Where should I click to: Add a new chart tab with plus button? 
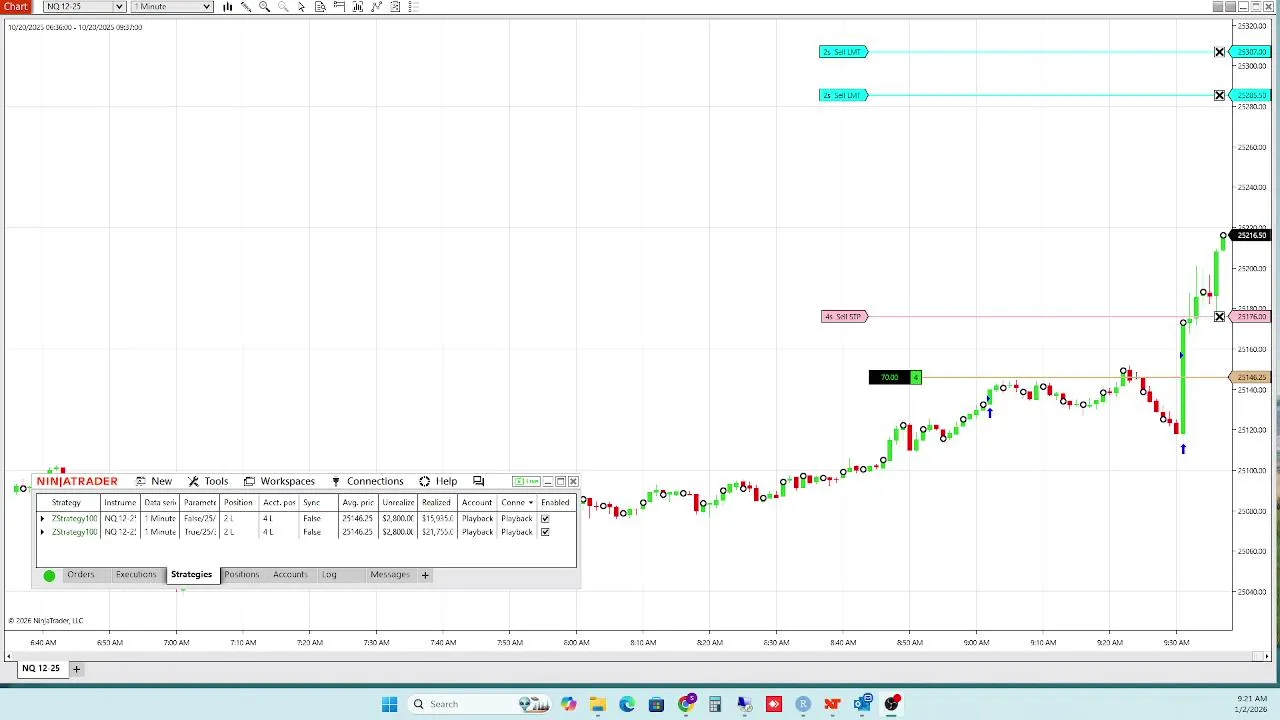[76, 668]
